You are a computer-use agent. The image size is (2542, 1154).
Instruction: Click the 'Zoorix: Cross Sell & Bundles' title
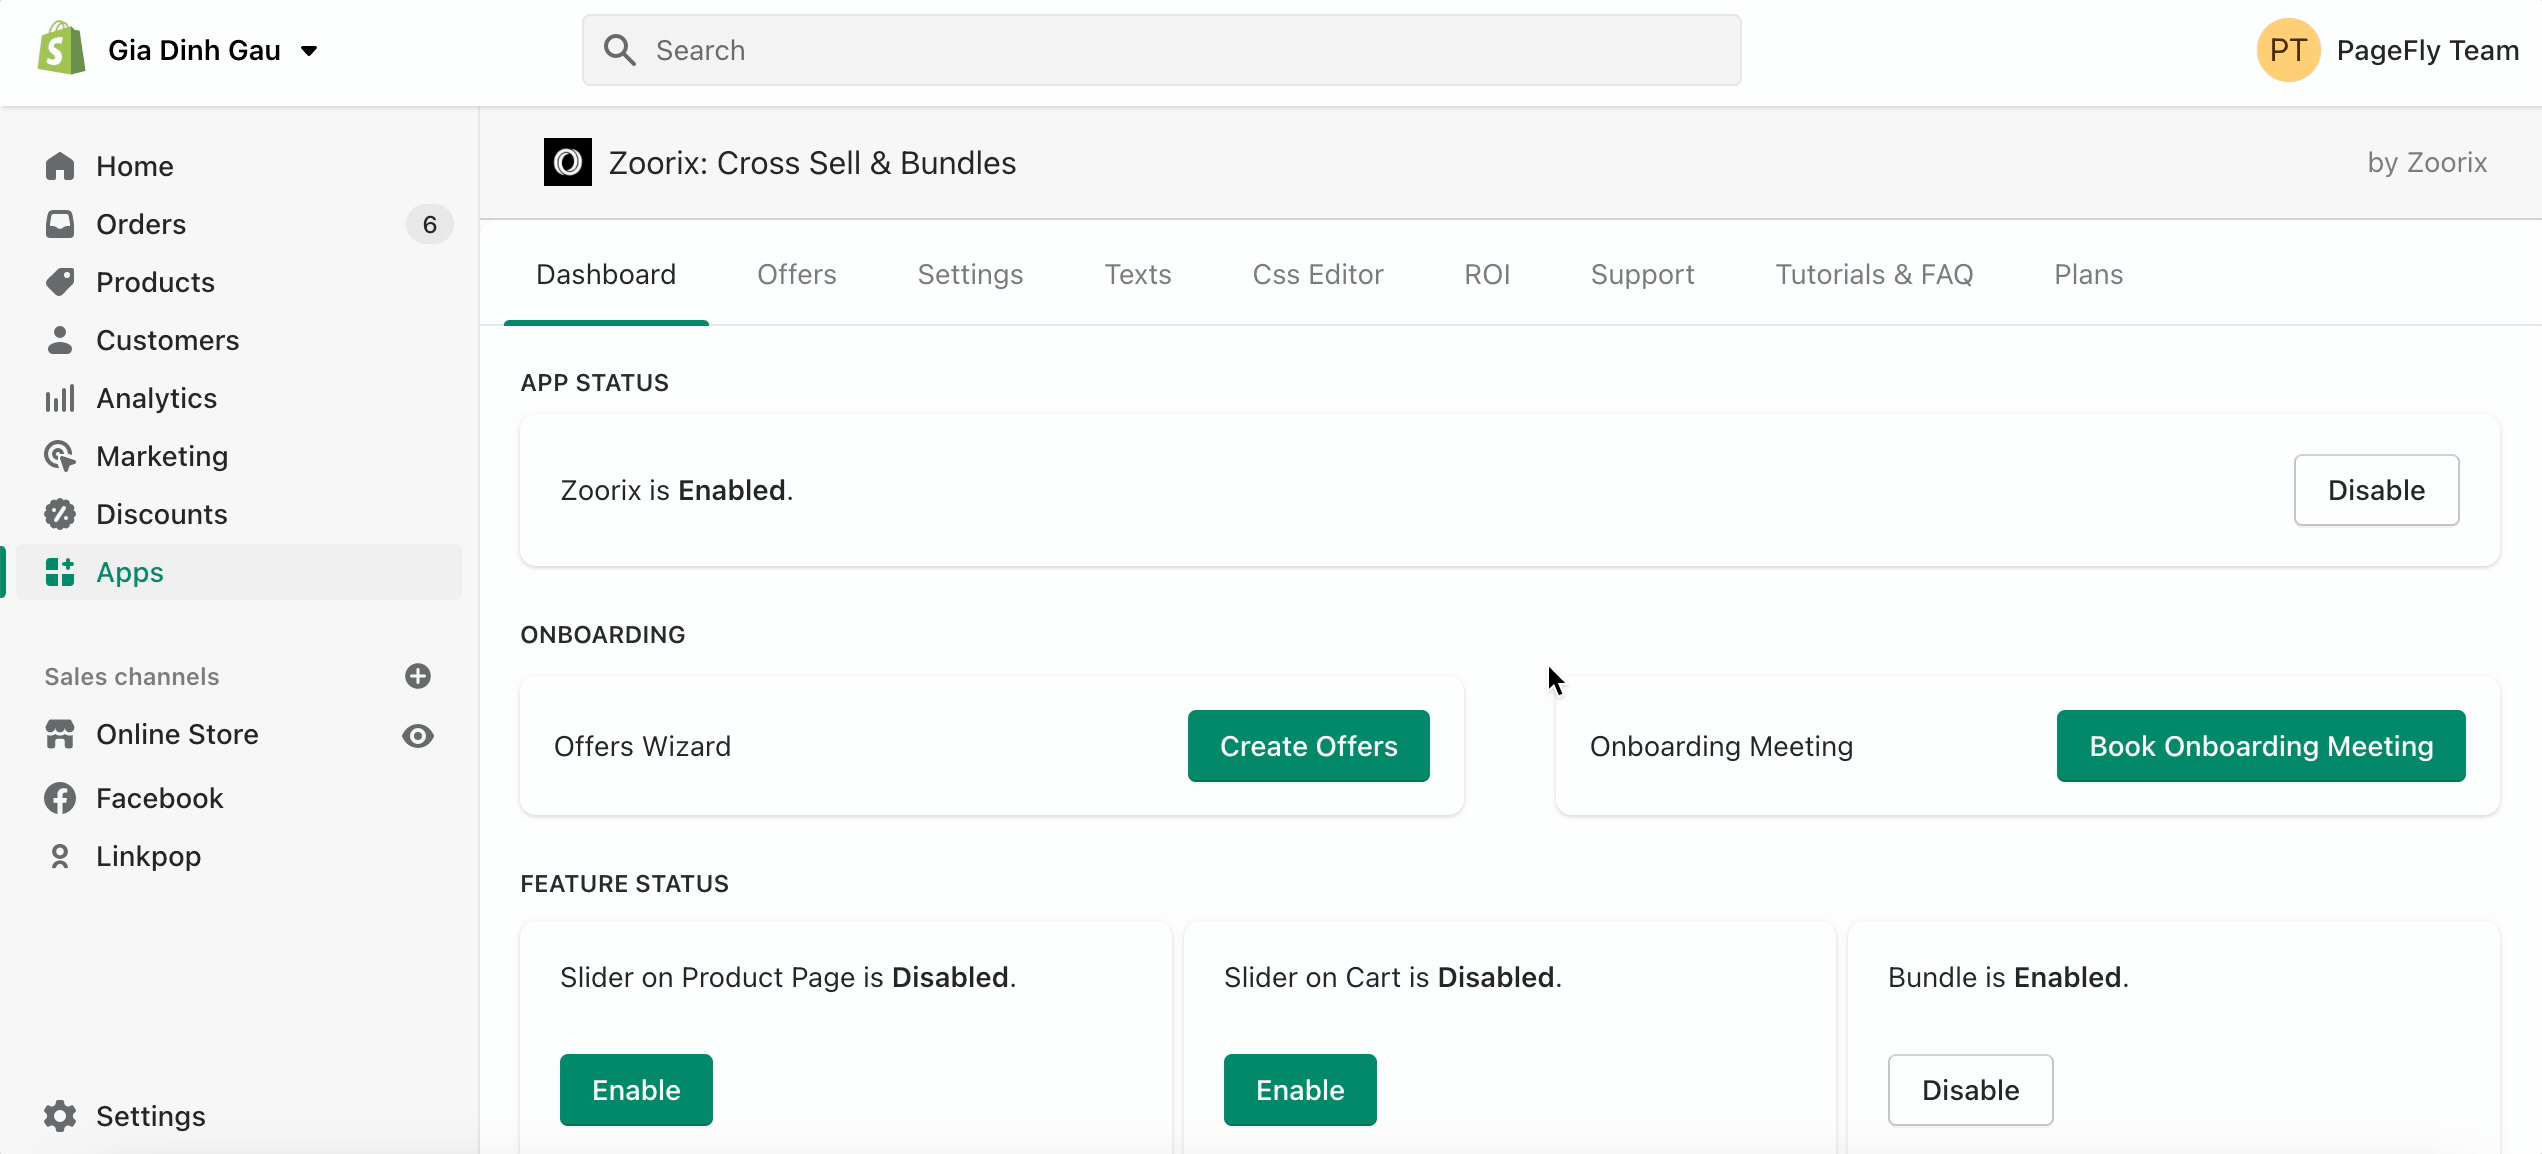(x=812, y=162)
